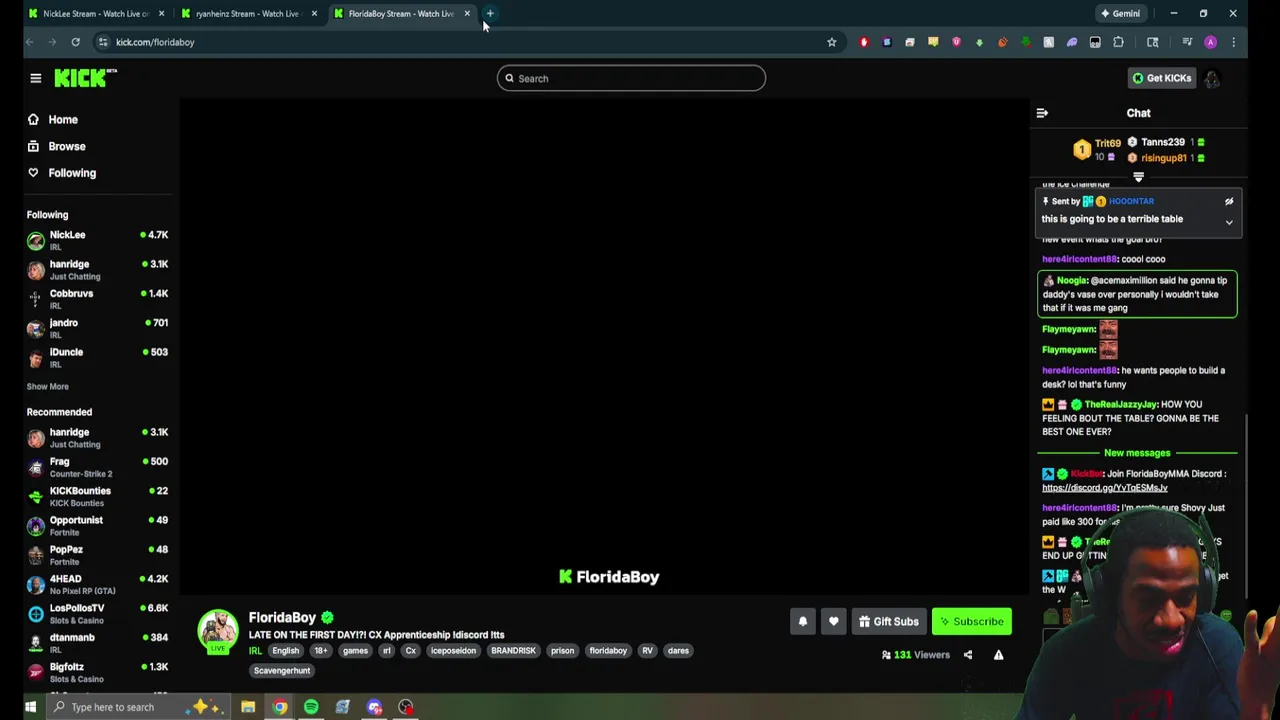Open Bigfoltz recommended channel

[98, 672]
